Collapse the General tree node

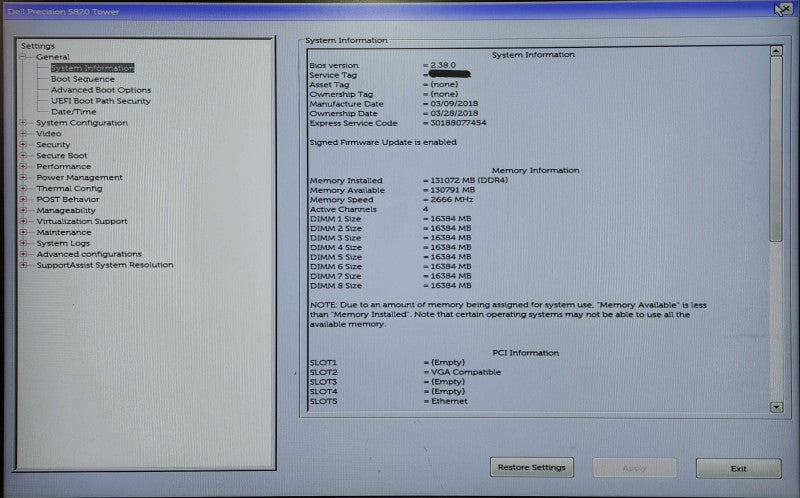coord(22,57)
